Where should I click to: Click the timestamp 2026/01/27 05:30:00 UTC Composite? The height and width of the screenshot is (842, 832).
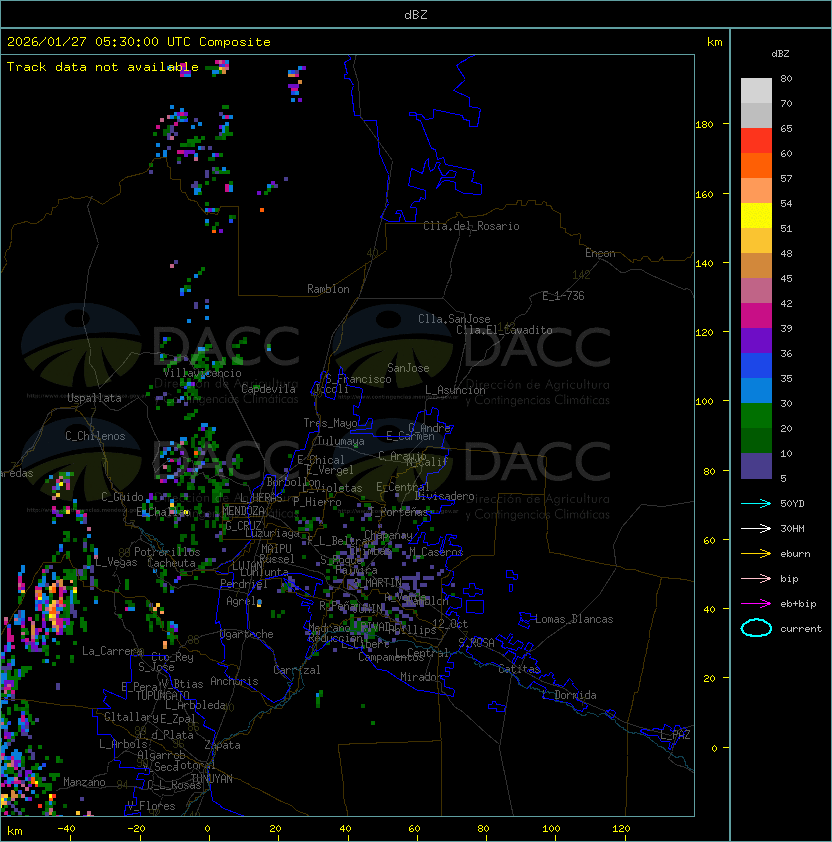(x=139, y=42)
